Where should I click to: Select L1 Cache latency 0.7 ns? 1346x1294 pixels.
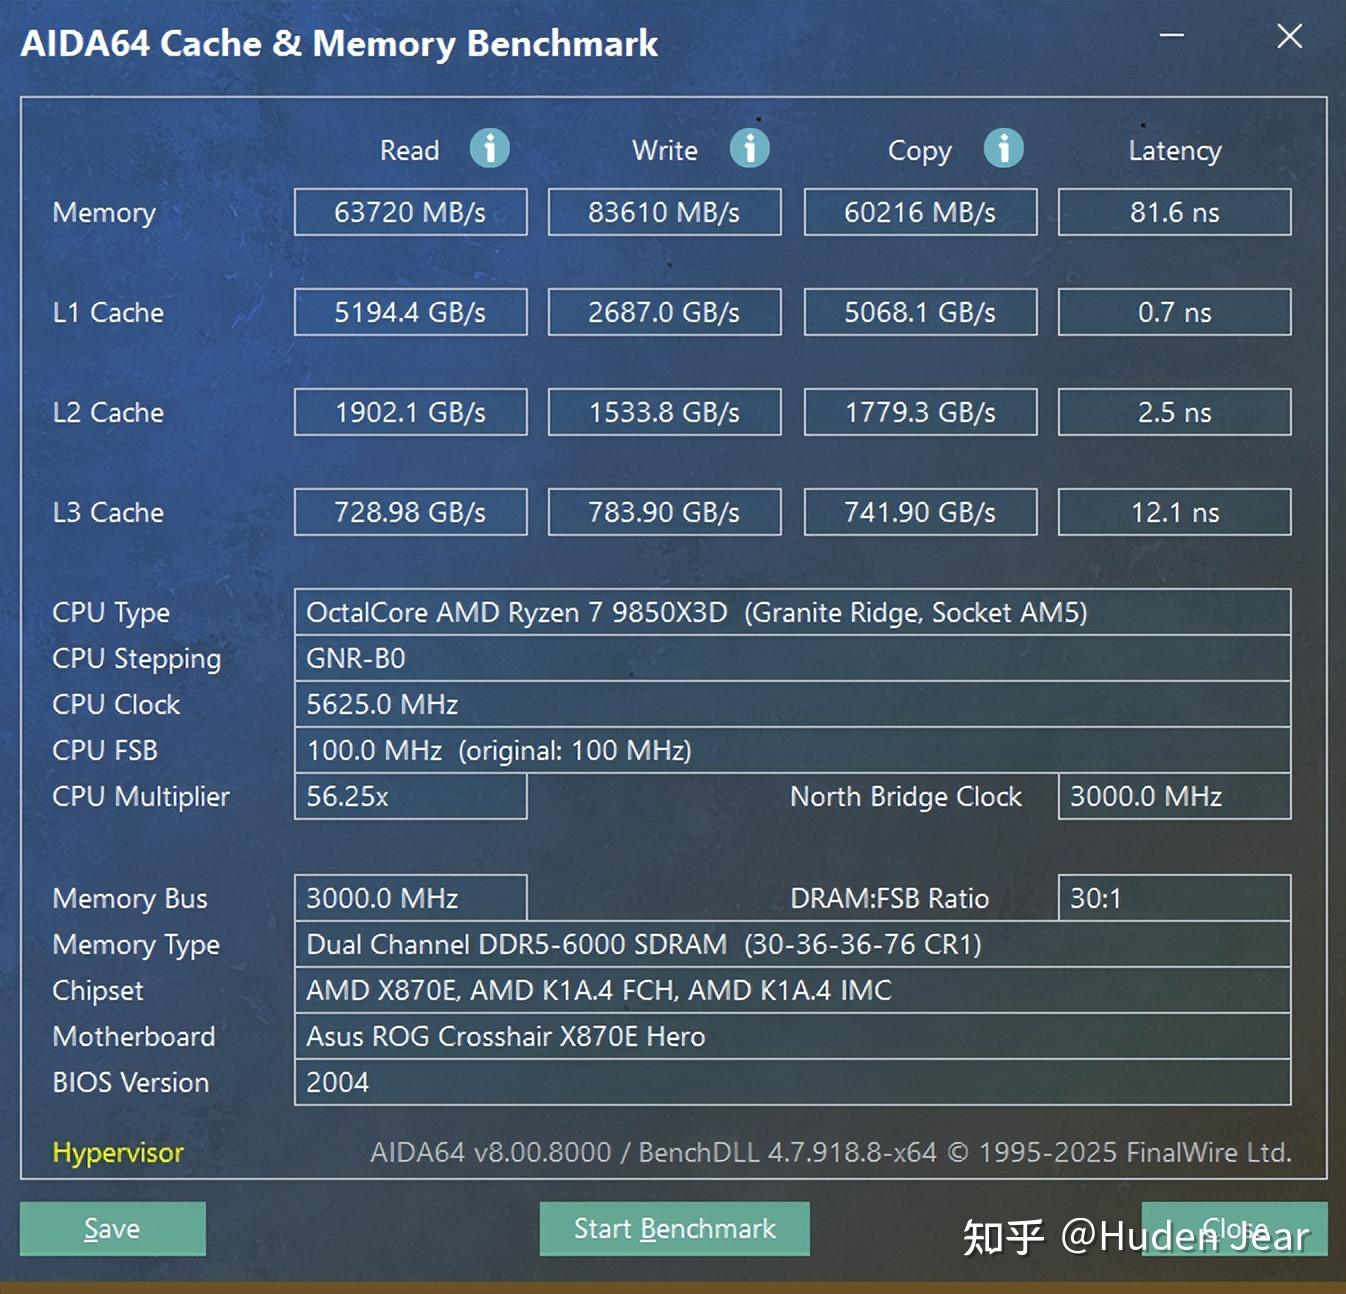pos(1175,312)
